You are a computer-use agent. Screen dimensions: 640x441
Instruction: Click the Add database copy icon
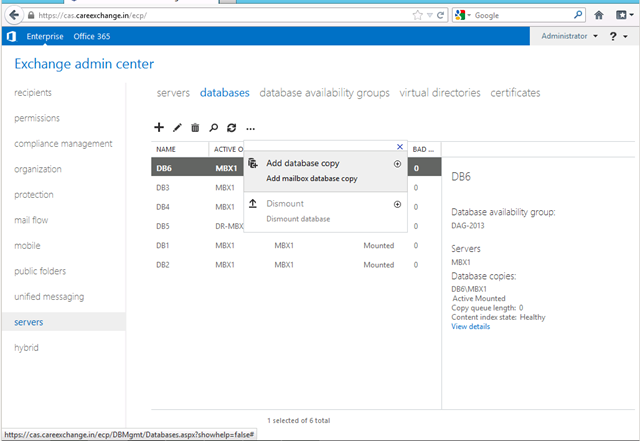pyautogui.click(x=253, y=163)
